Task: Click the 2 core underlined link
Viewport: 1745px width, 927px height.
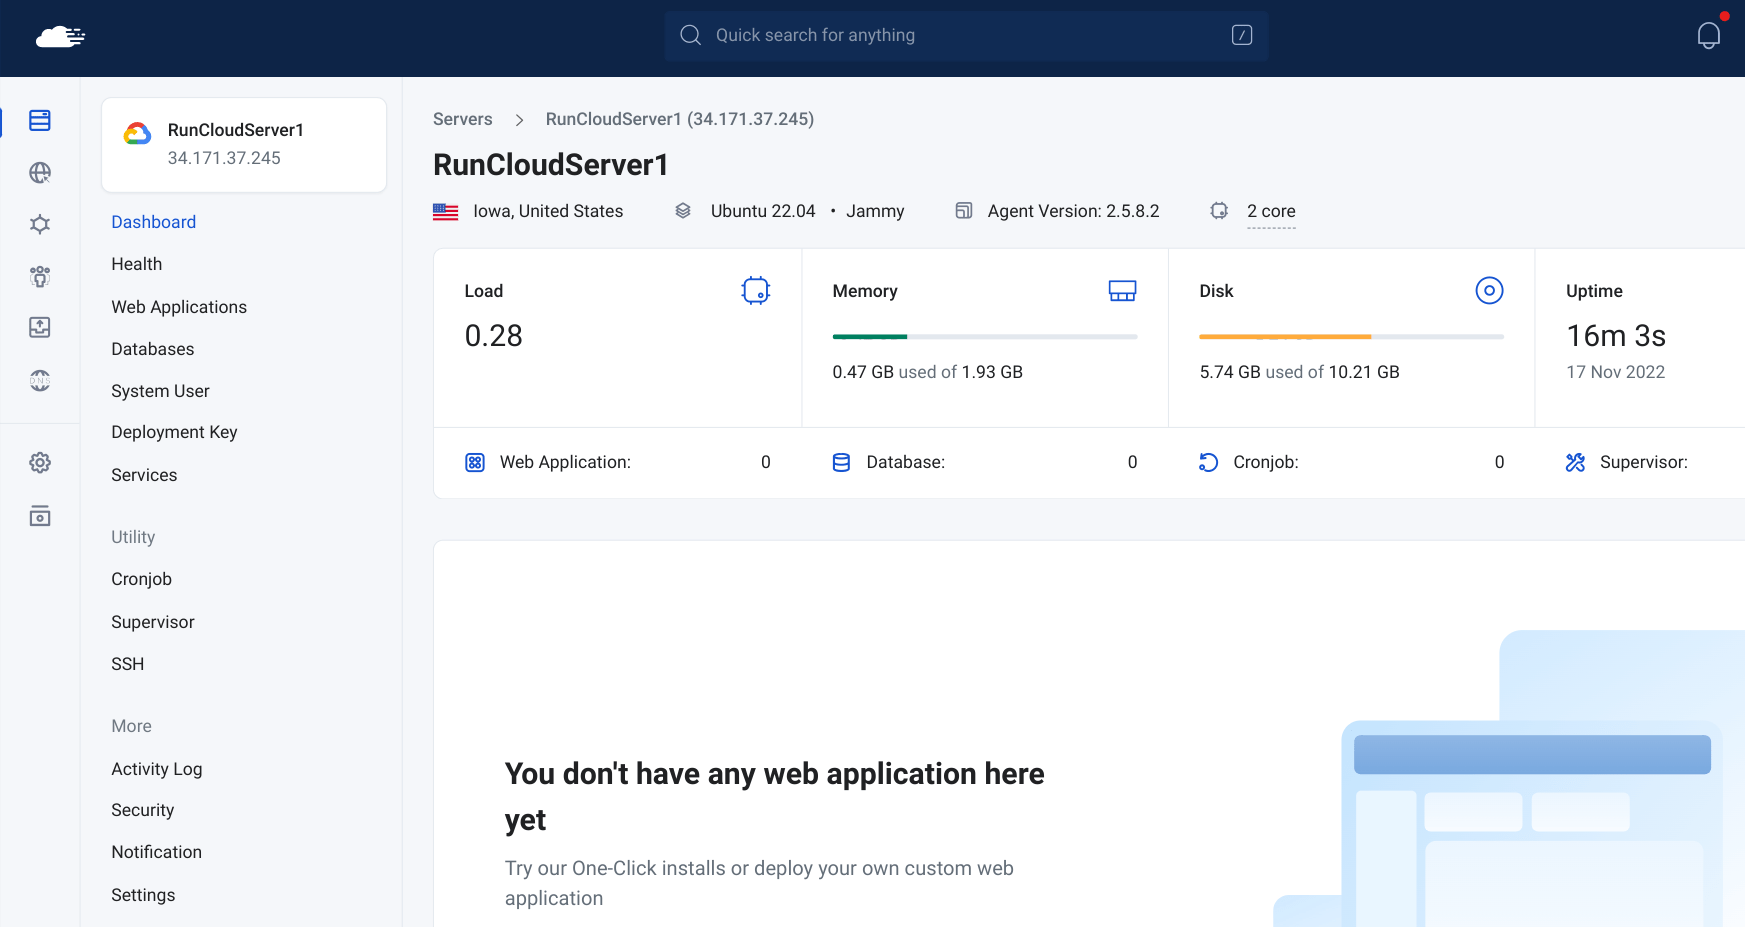Action: tap(1272, 211)
